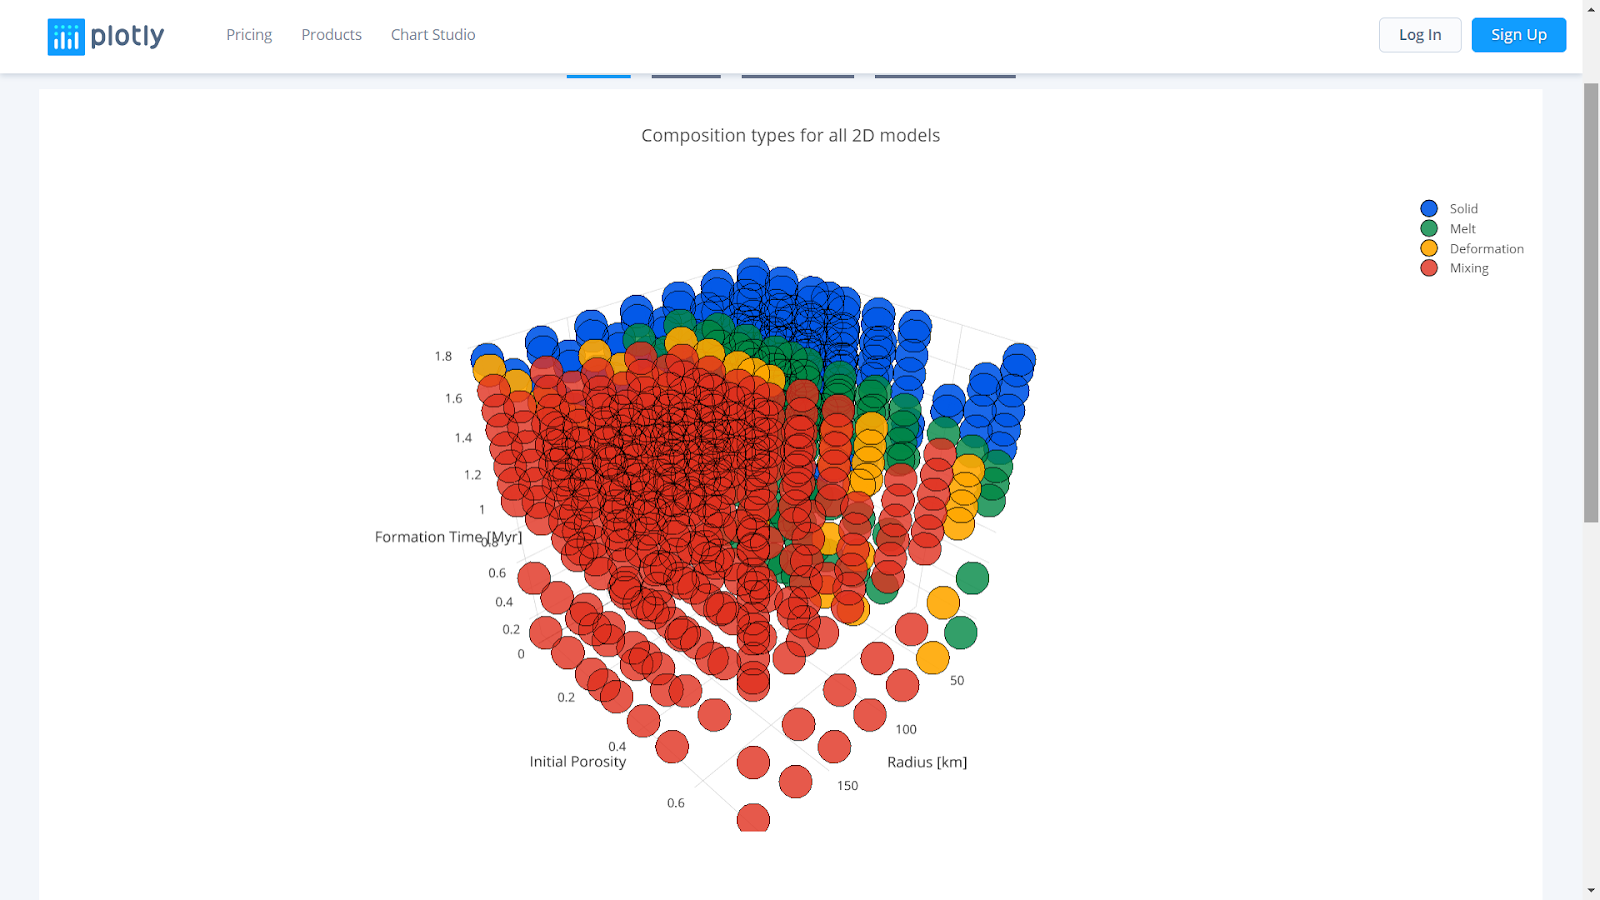
Task: Click the orange Deformation legend marker
Action: click(1428, 247)
